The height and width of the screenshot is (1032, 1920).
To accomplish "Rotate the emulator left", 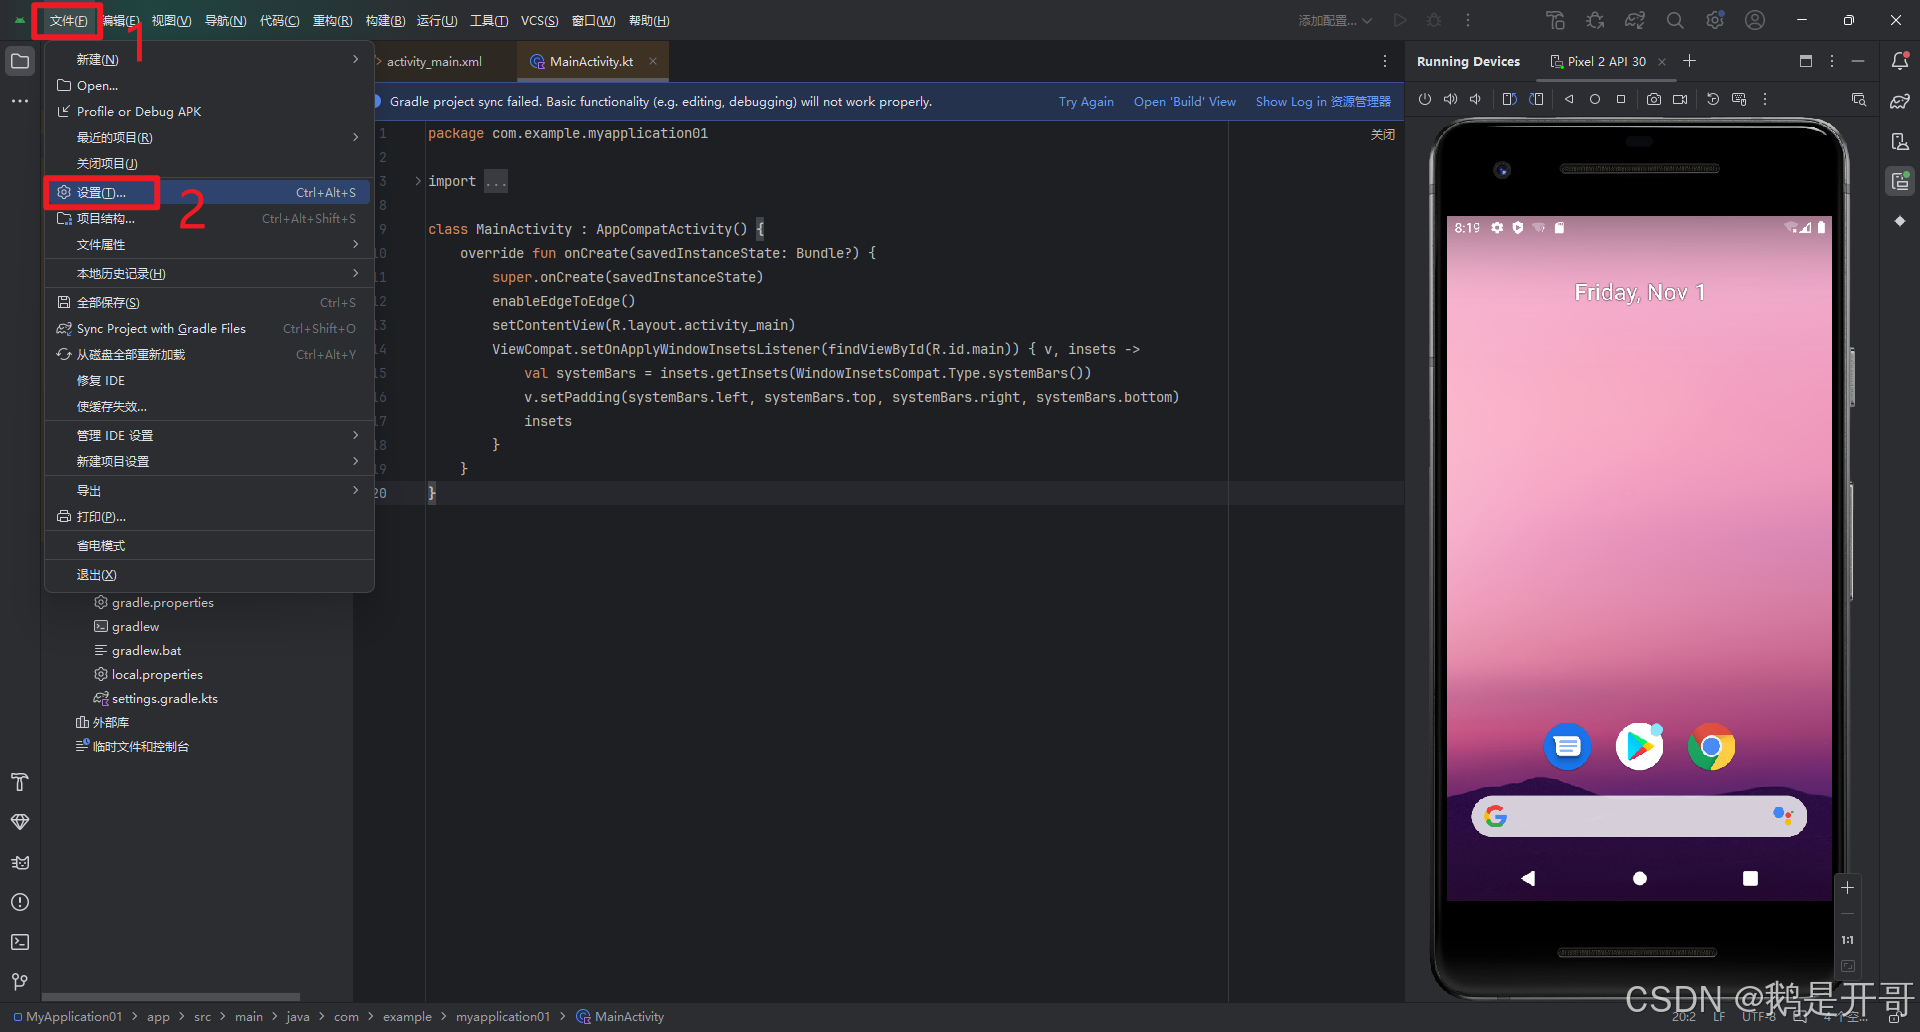I will pyautogui.click(x=1510, y=99).
